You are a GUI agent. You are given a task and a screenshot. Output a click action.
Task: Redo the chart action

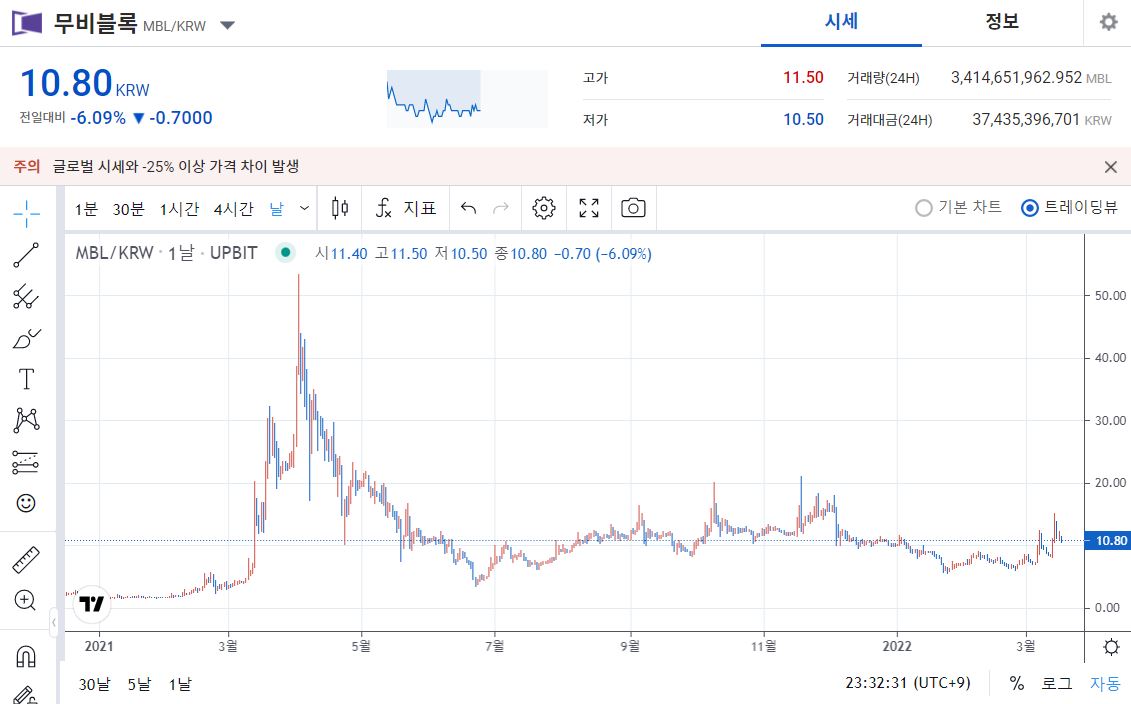(x=501, y=208)
